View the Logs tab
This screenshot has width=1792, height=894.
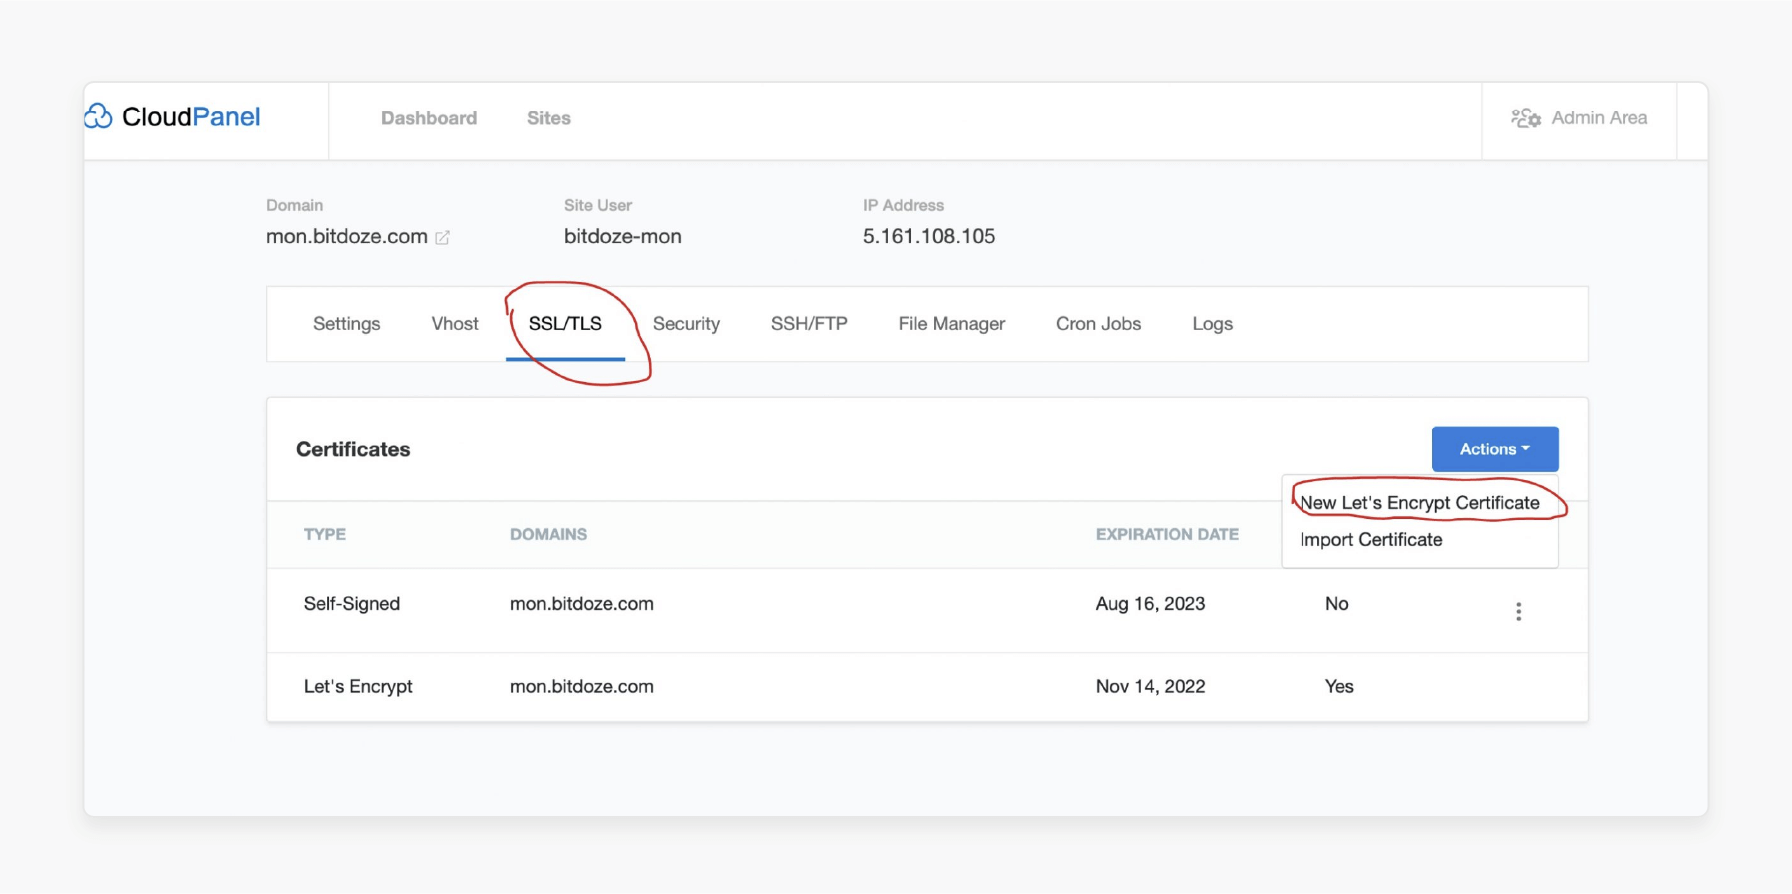coord(1212,324)
